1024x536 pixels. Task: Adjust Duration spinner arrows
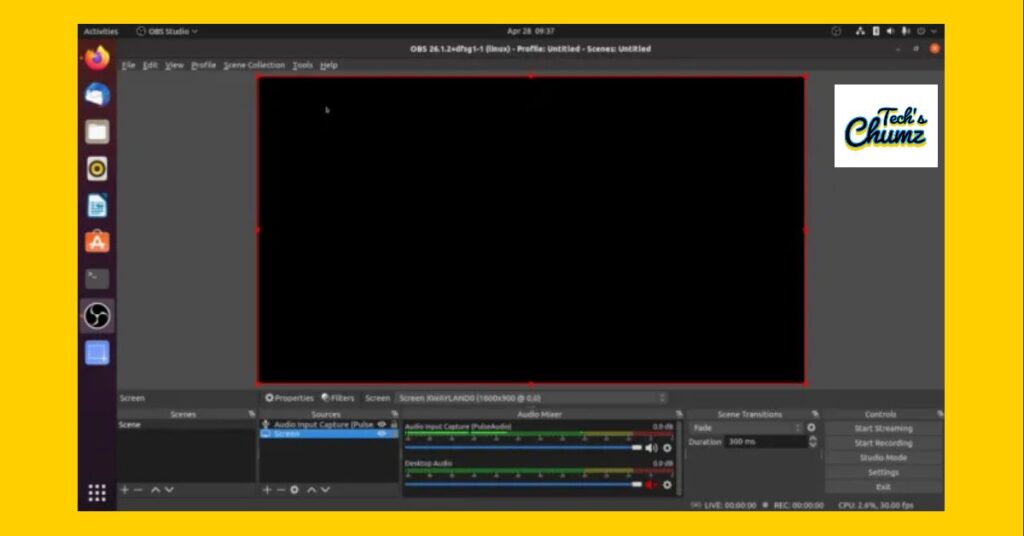pos(812,442)
